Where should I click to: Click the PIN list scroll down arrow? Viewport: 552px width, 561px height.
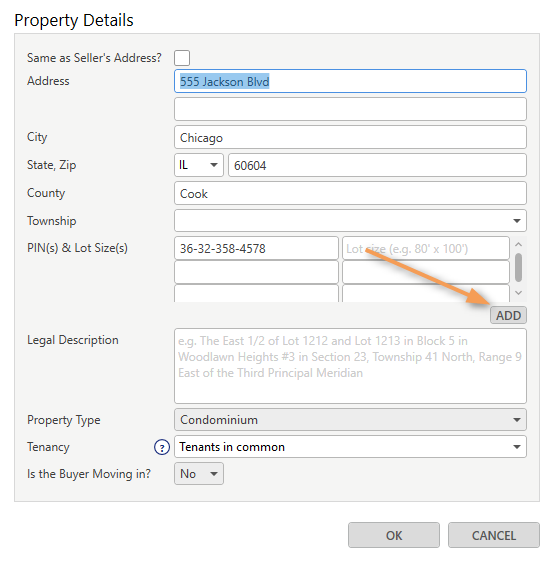click(518, 293)
